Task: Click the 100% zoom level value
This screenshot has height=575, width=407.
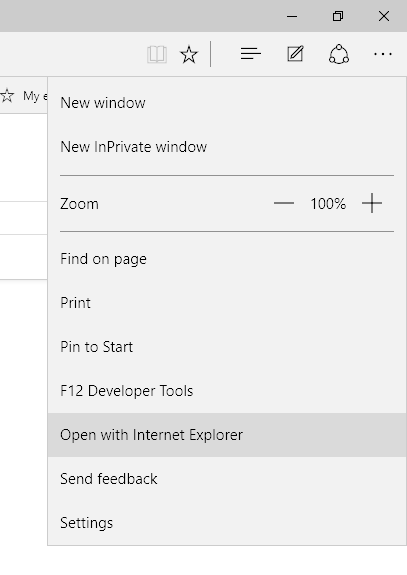Action: click(x=328, y=204)
